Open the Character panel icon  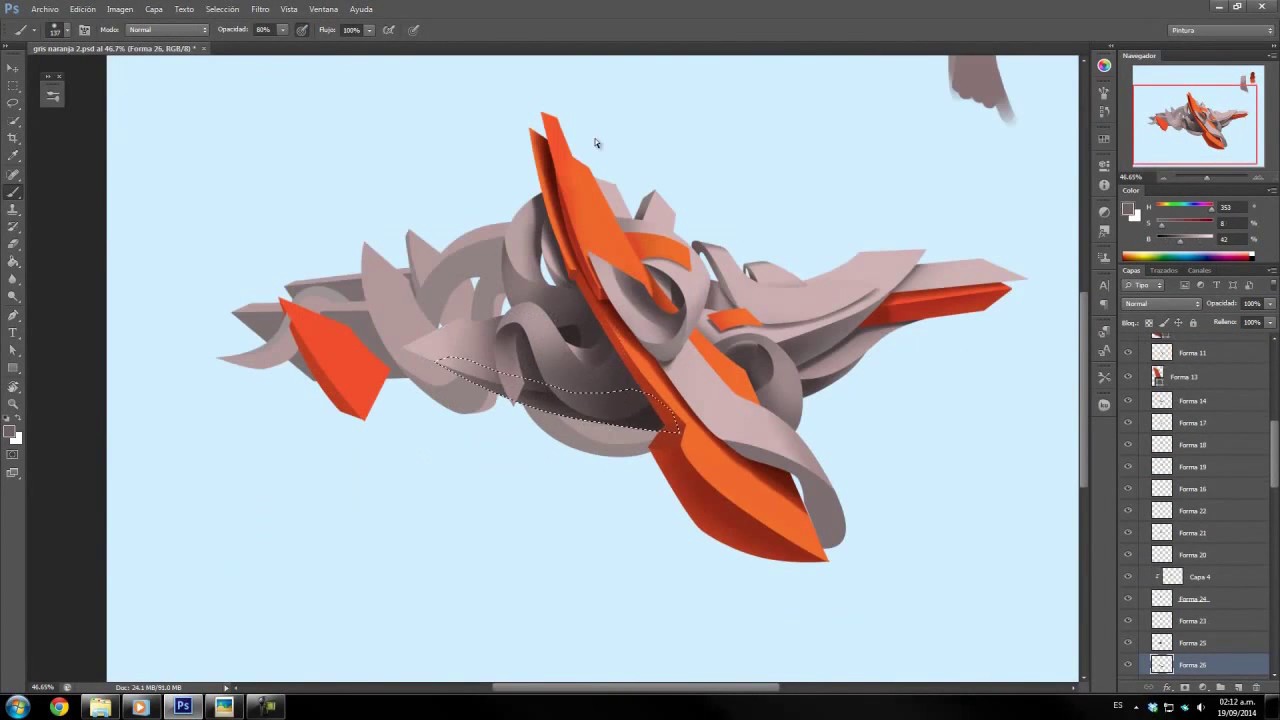click(1104, 285)
